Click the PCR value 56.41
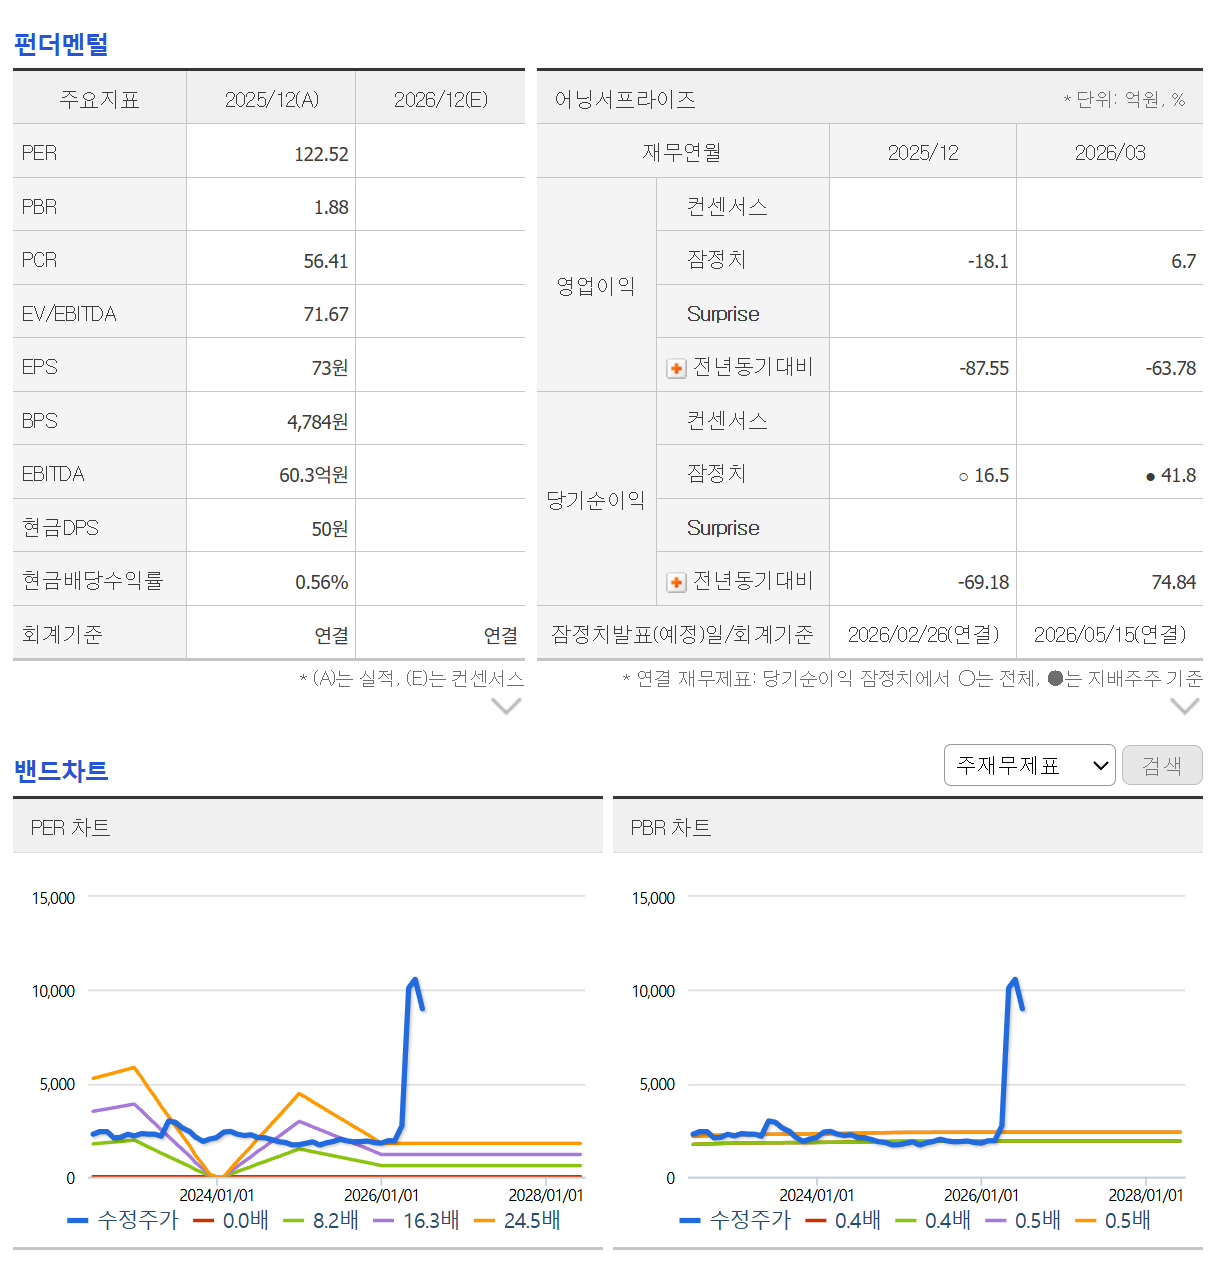This screenshot has width=1213, height=1271. click(x=326, y=261)
